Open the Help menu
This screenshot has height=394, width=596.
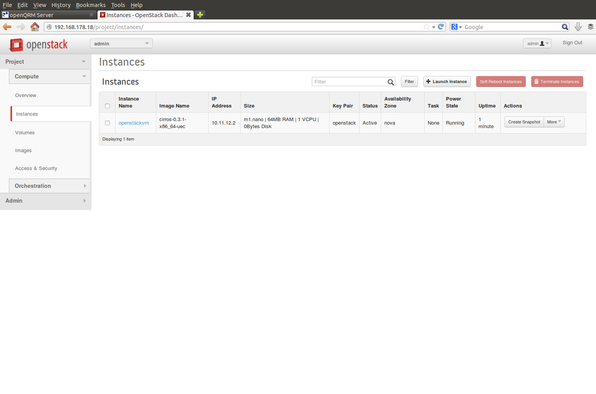pyautogui.click(x=136, y=5)
